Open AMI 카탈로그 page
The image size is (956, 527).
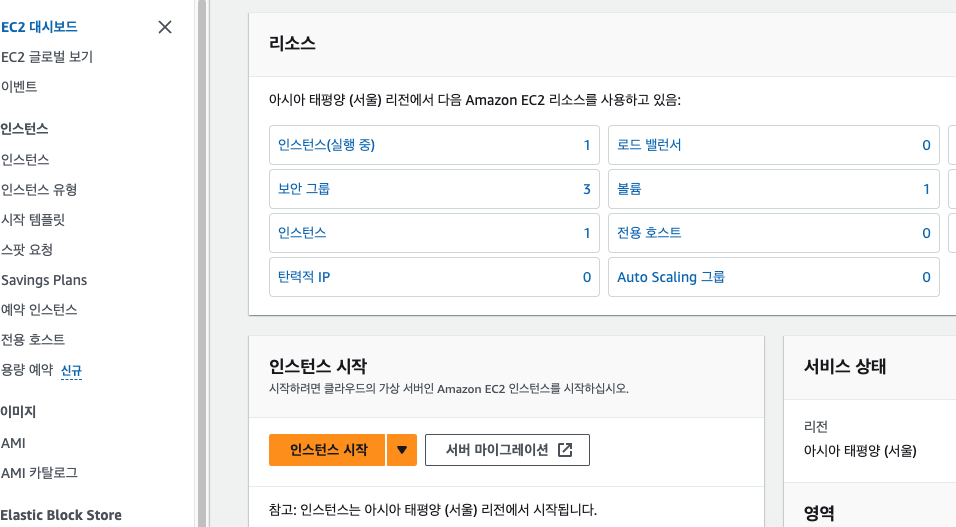(x=40, y=473)
